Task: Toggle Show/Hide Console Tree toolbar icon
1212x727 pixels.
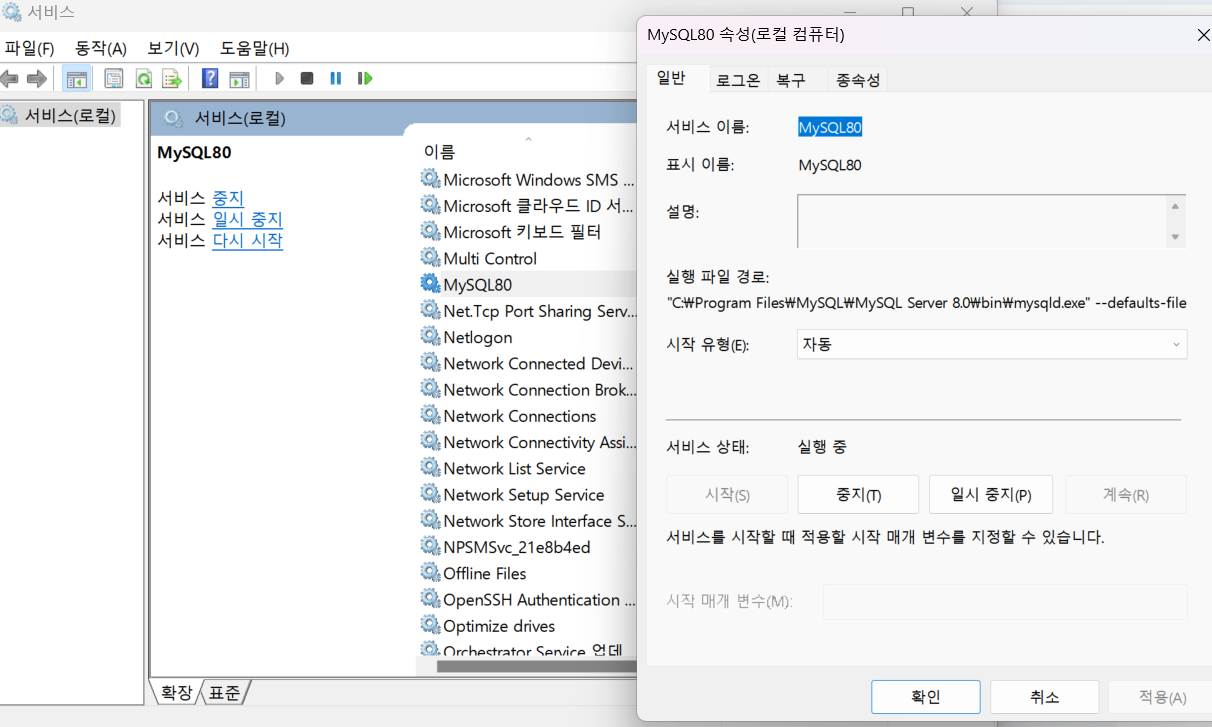Action: tap(76, 78)
